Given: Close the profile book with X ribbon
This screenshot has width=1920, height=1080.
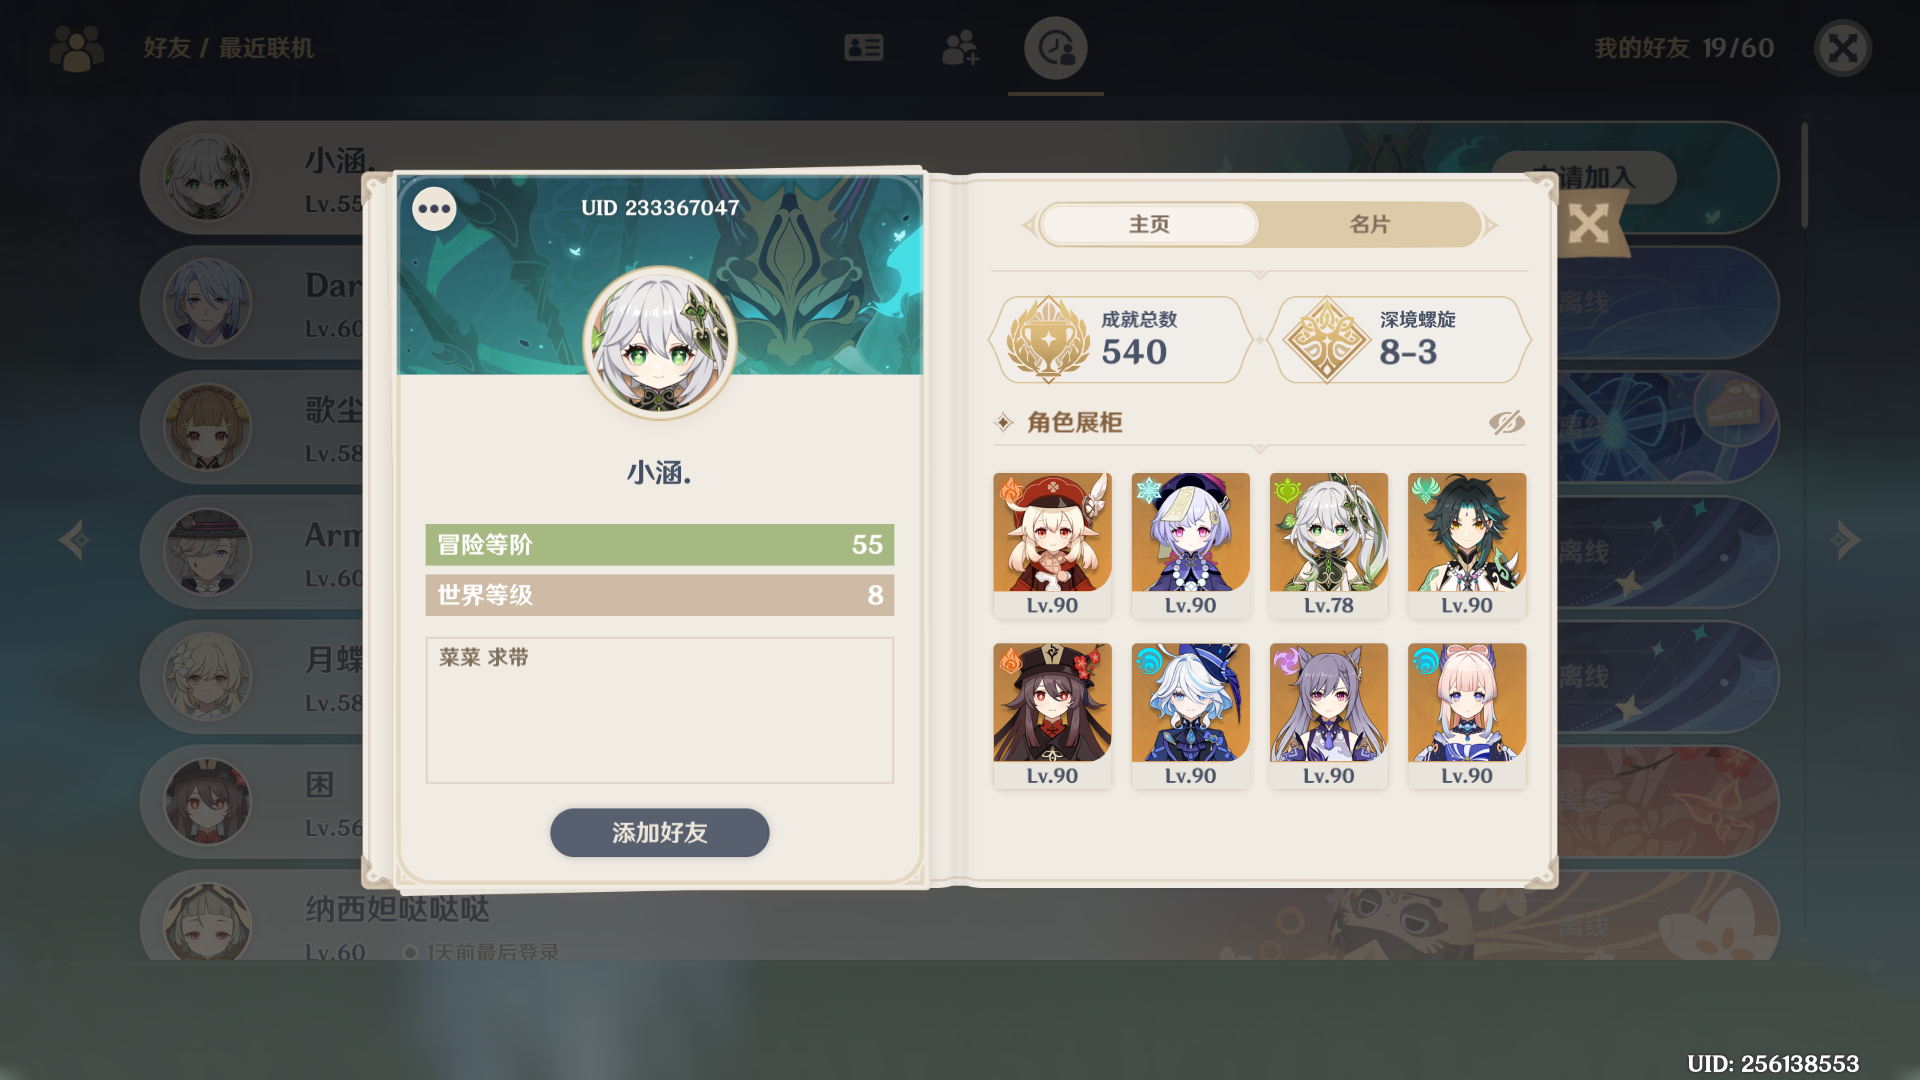Looking at the screenshot, I should (x=1588, y=224).
